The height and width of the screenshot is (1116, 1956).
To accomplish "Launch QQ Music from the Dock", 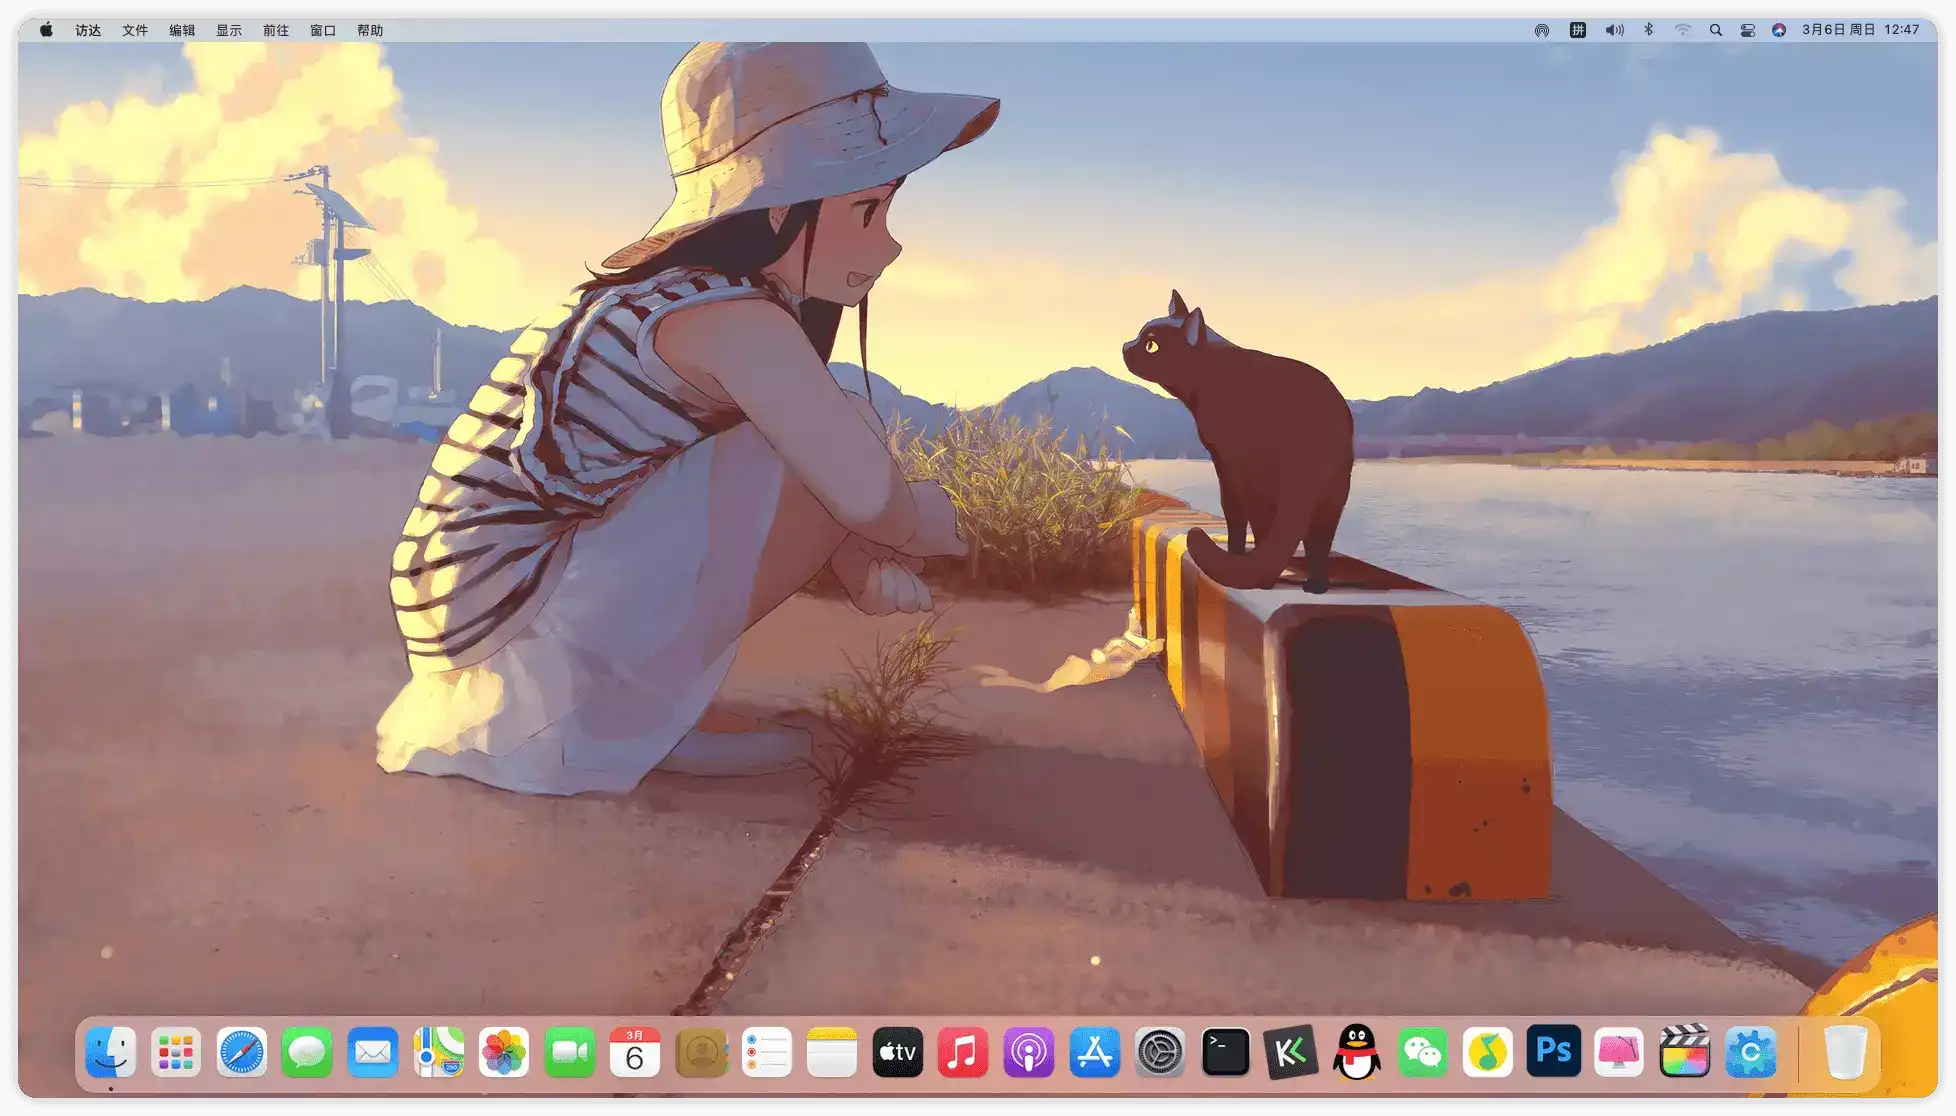I will [1488, 1052].
